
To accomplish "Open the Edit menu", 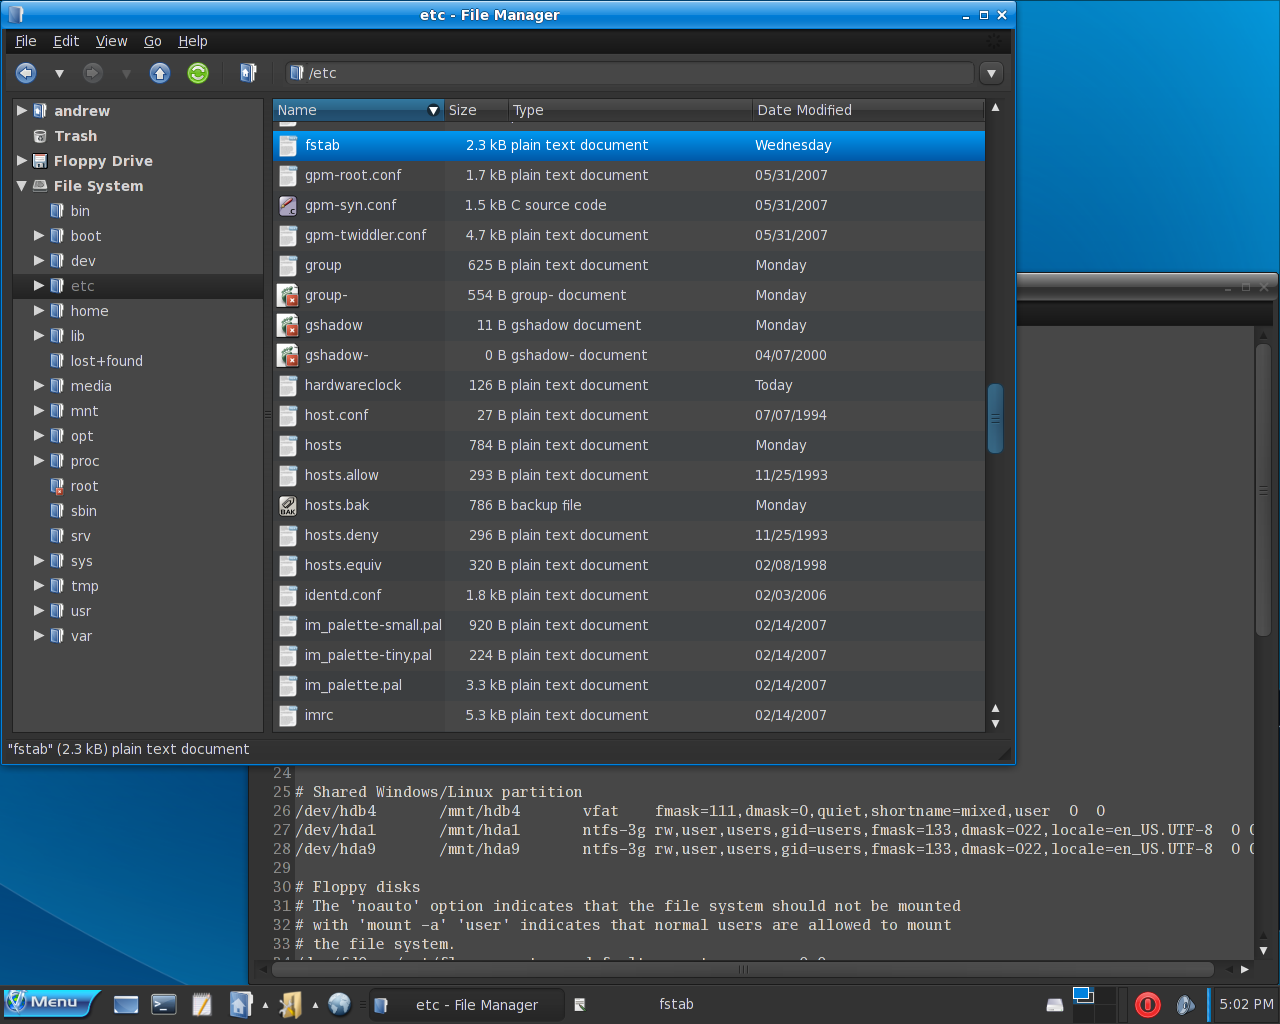I will tap(66, 41).
